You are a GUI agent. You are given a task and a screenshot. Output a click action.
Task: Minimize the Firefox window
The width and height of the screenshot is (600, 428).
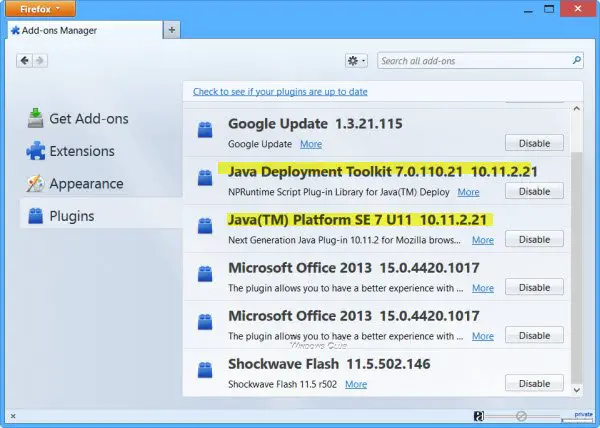[528, 10]
